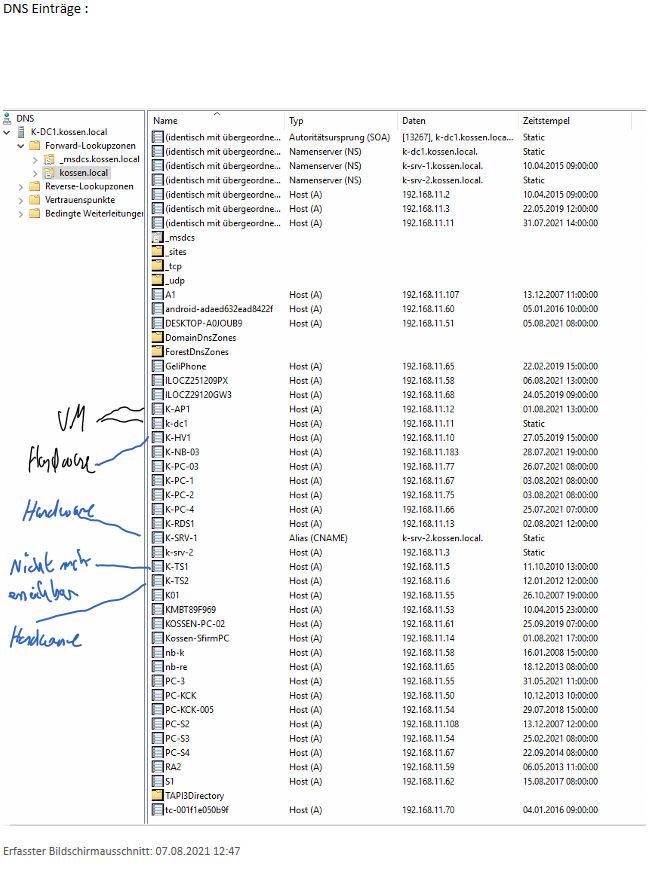Click the DomainDnsZones folder icon
The image size is (648, 878).
pos(157,338)
